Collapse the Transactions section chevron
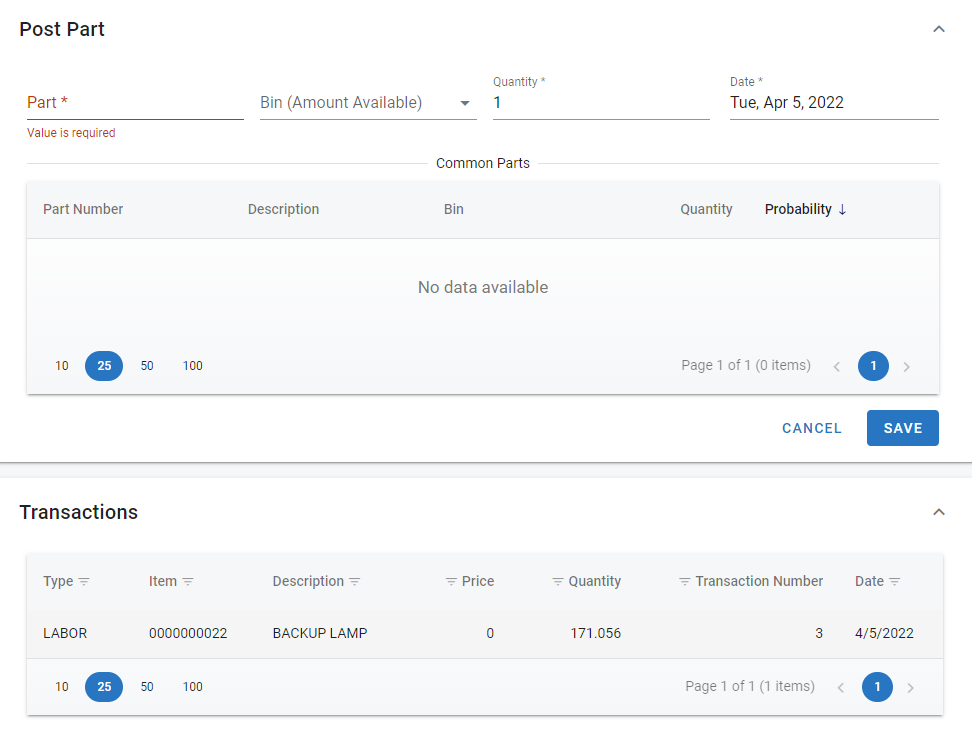972x734 pixels. pos(938,512)
